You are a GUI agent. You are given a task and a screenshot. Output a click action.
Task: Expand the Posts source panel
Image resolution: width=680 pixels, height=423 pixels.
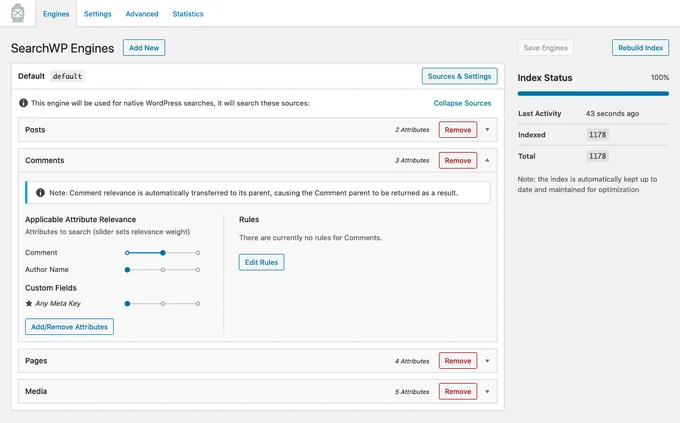[487, 130]
